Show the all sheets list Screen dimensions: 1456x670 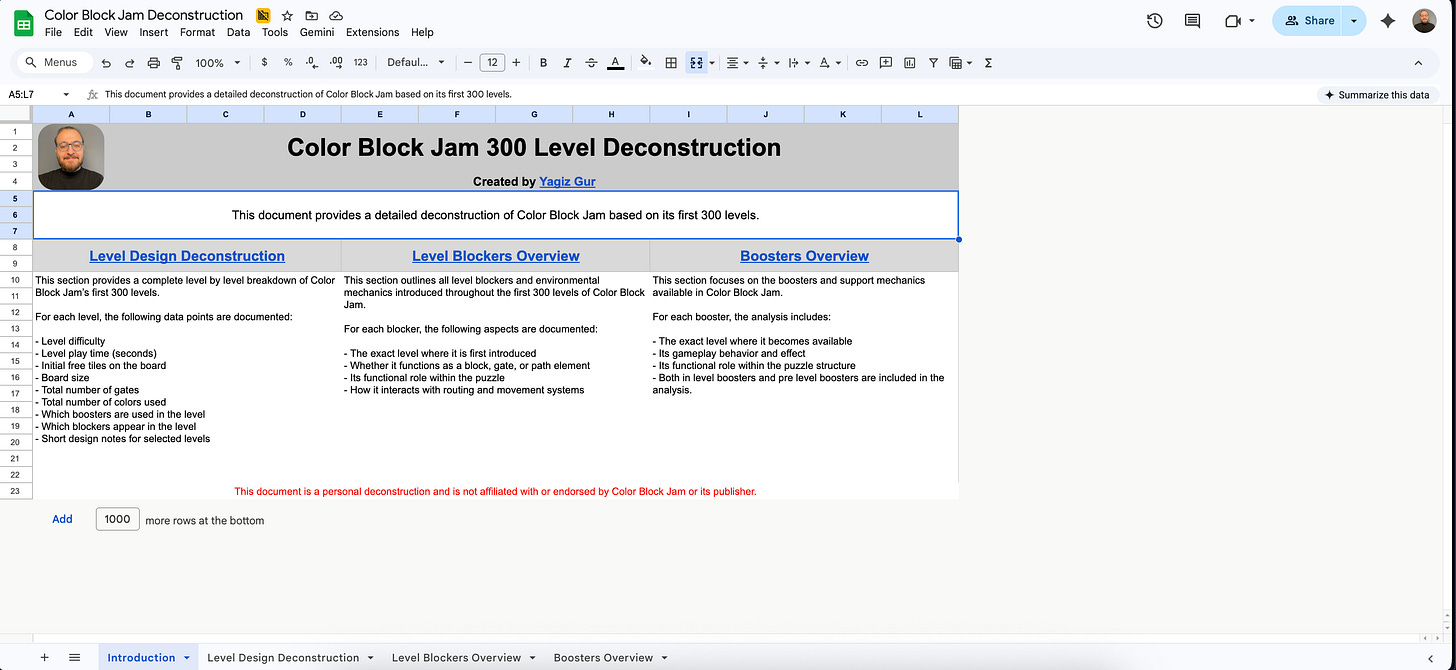tap(75, 657)
